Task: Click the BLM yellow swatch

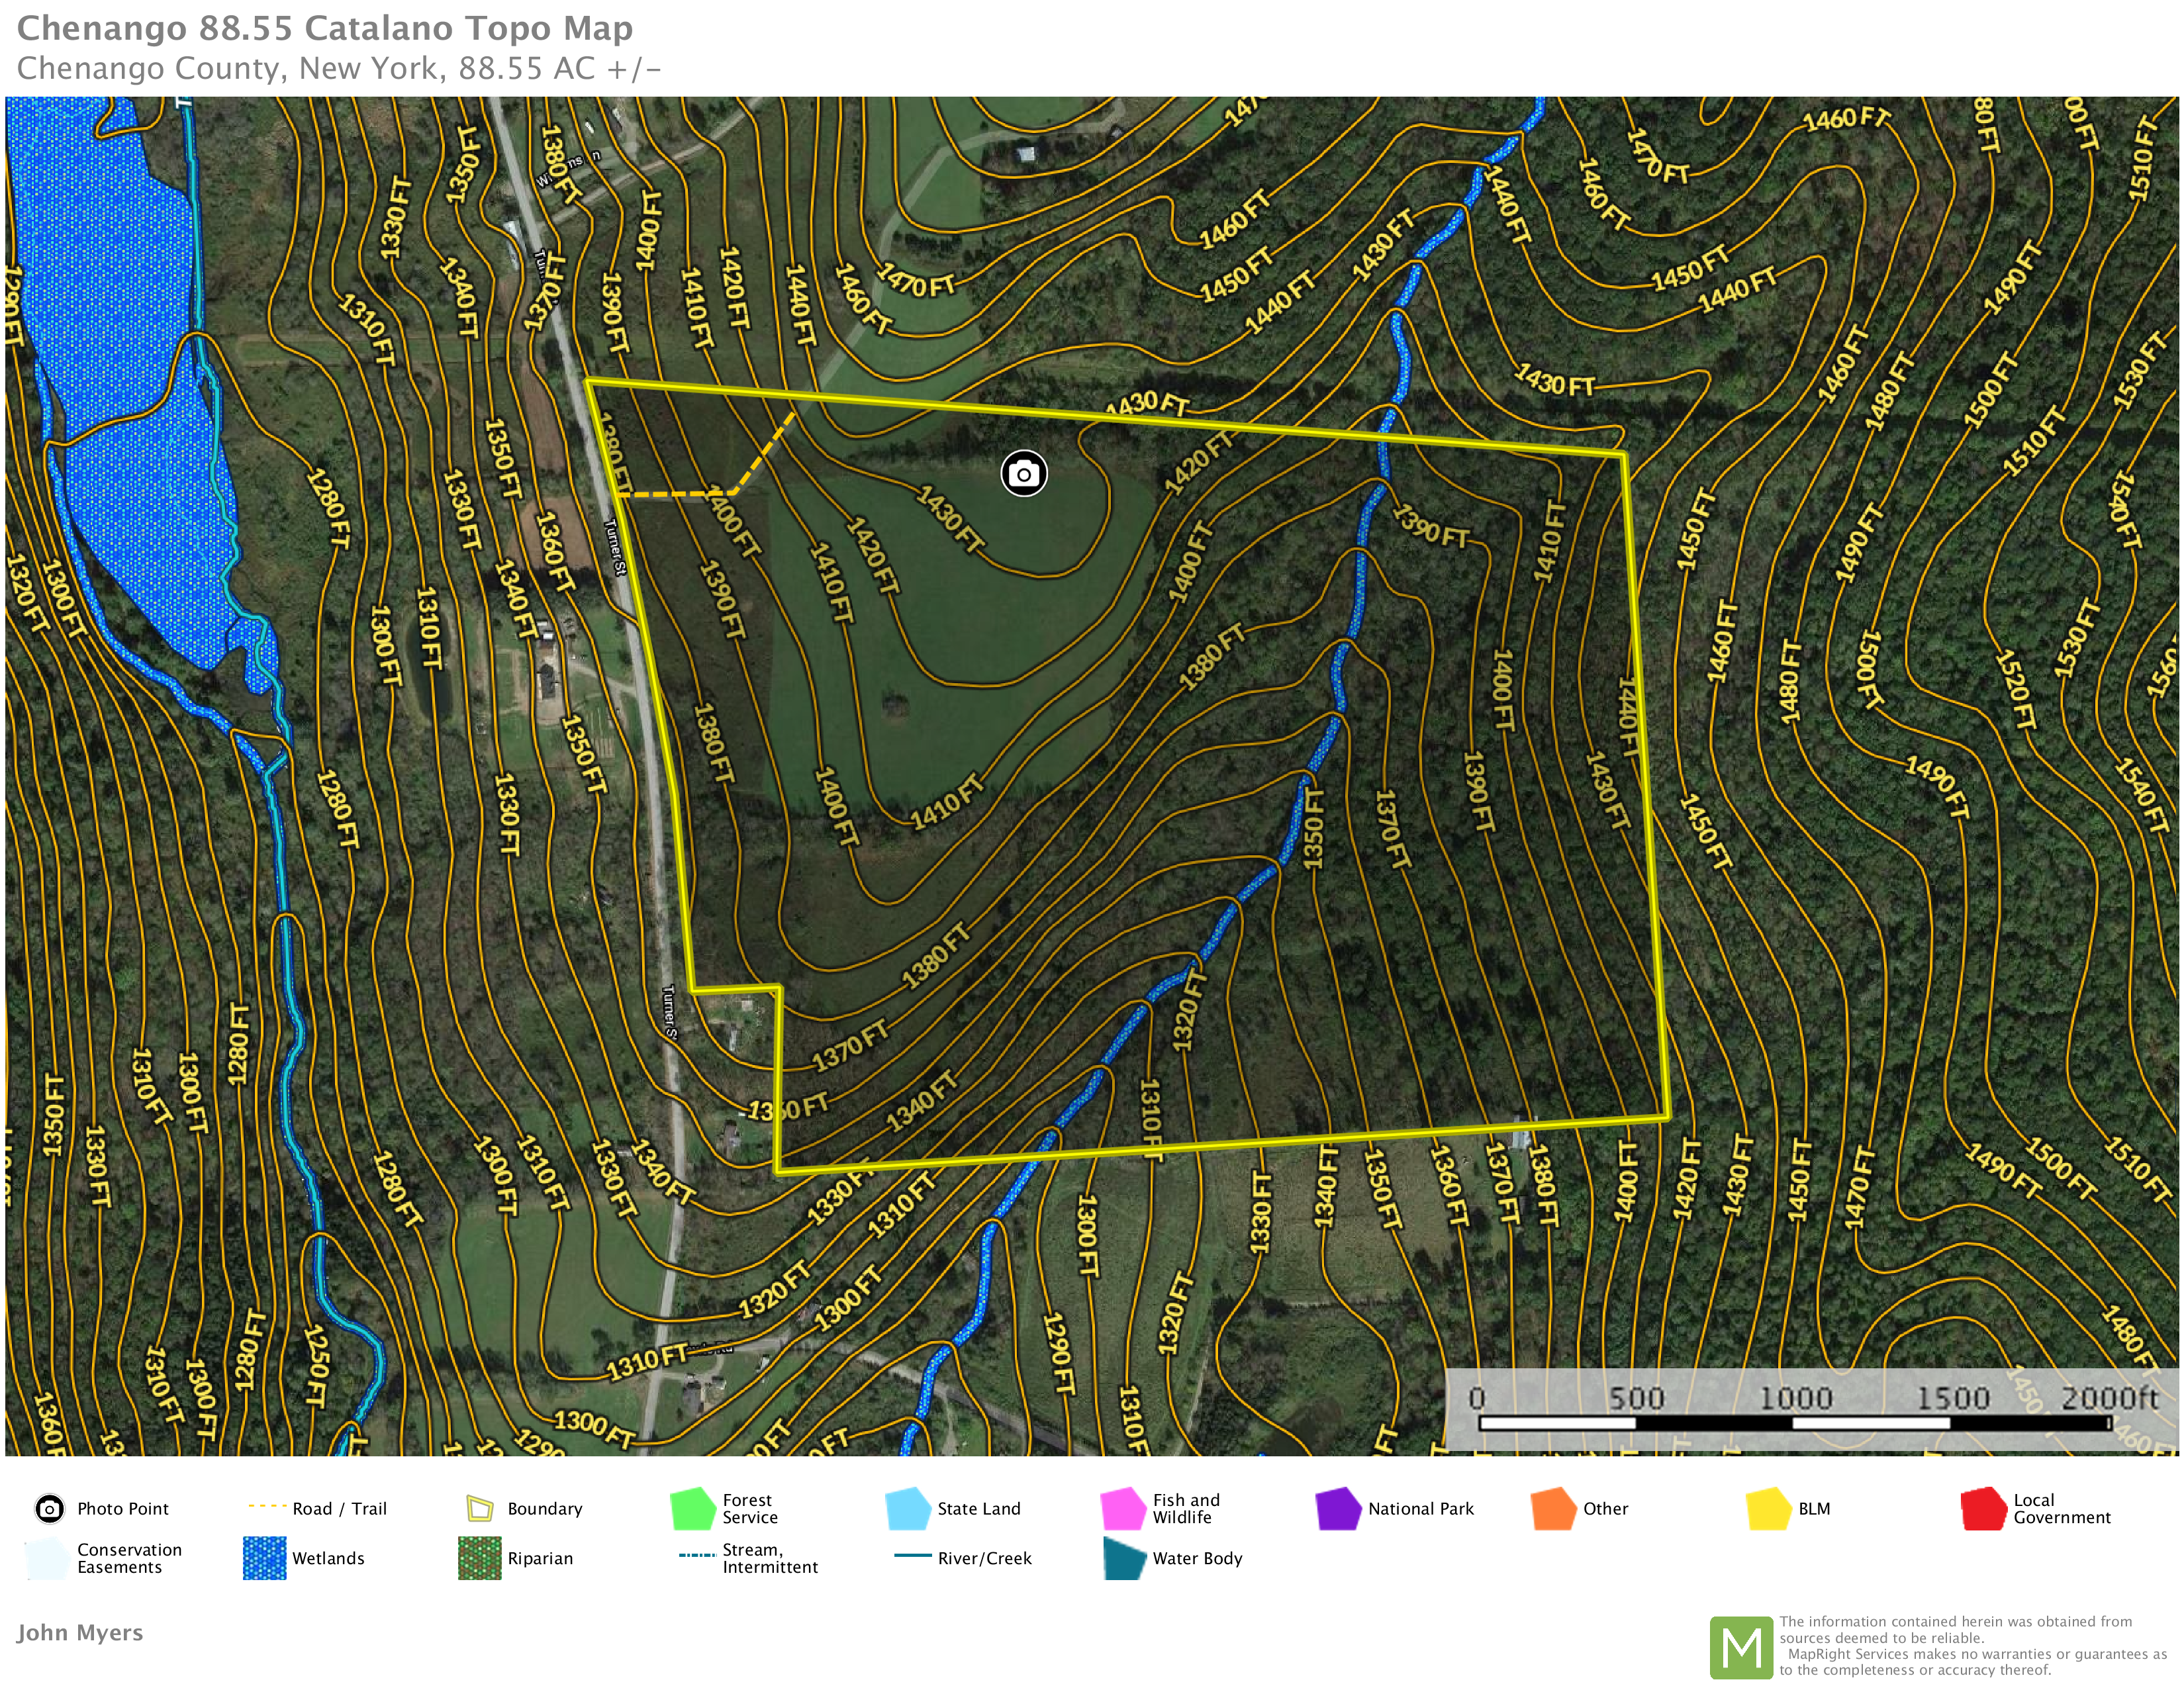Action: 1768,1509
